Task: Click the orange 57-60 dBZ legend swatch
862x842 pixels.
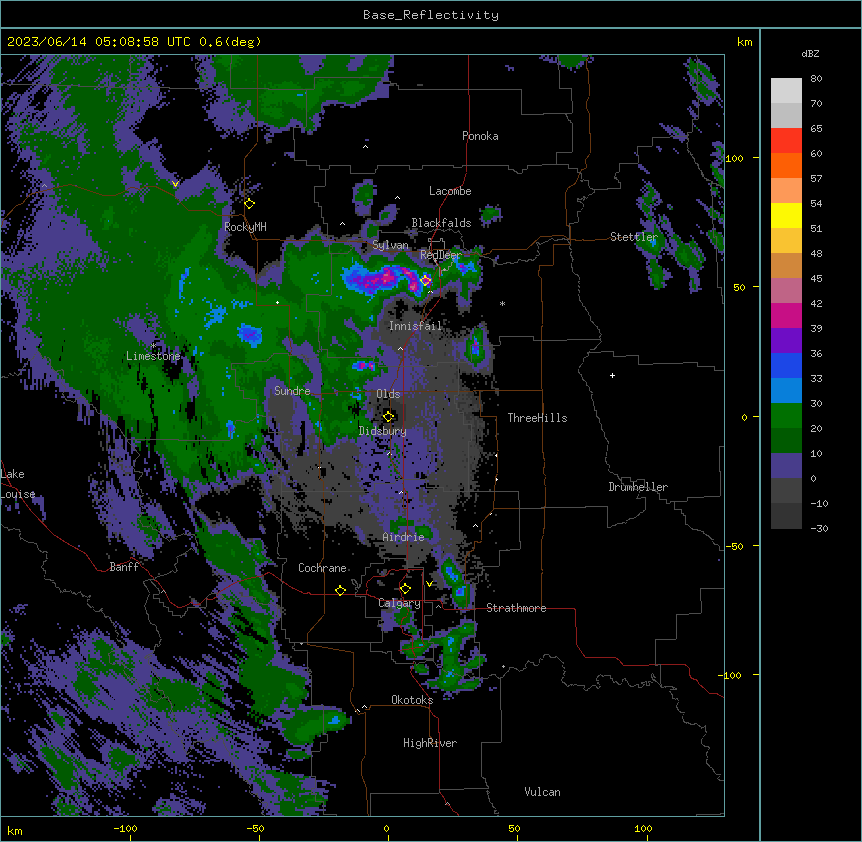Action: 786,165
